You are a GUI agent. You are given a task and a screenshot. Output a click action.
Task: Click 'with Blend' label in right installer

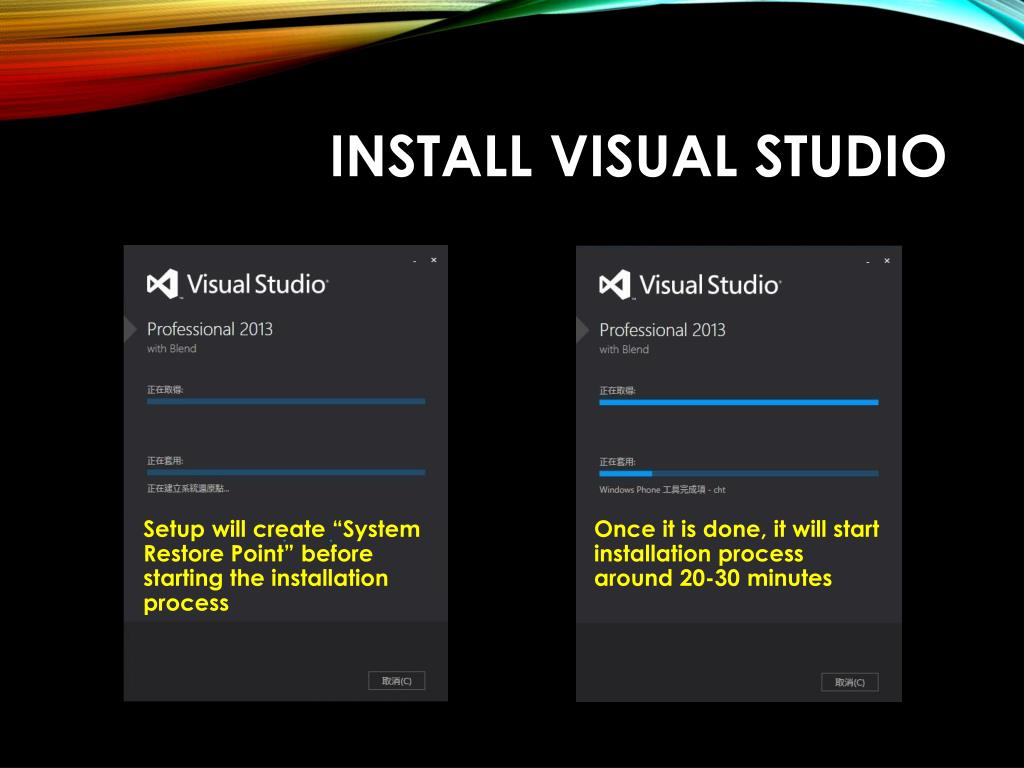pos(624,349)
